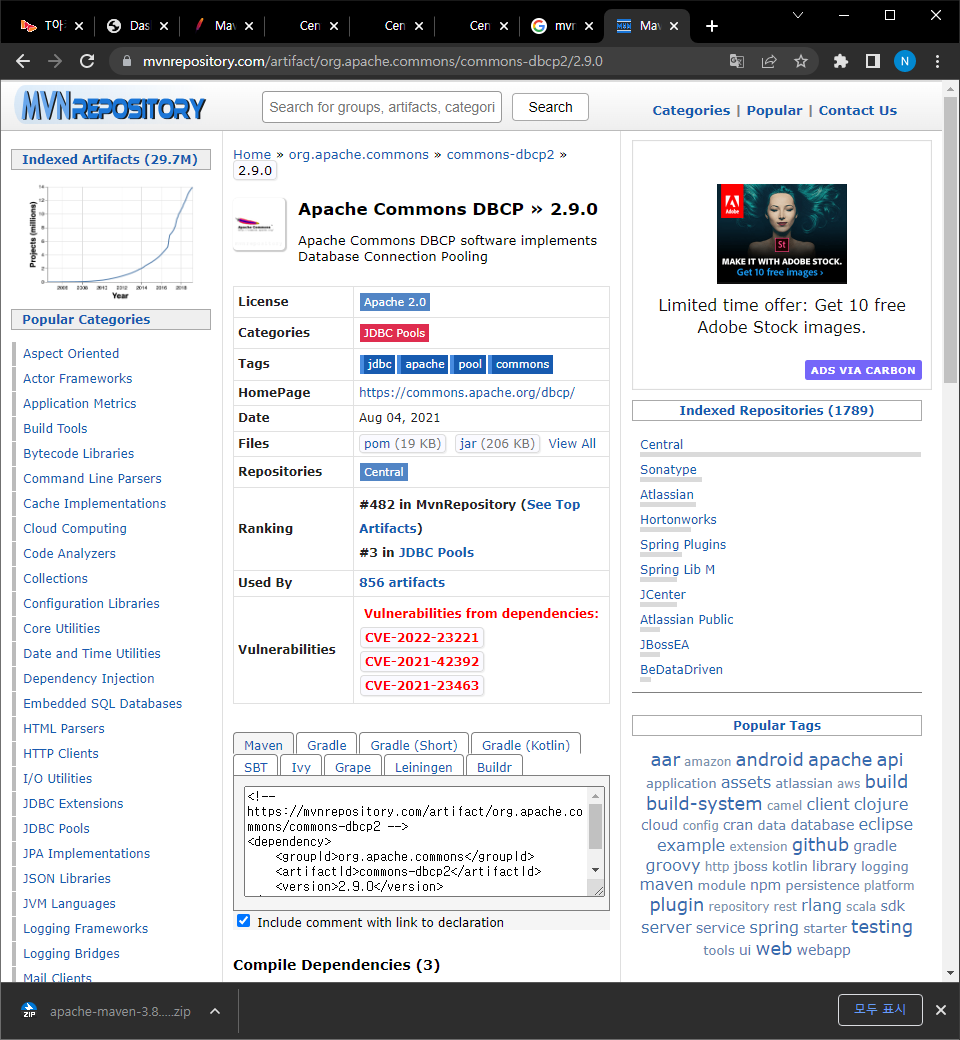
Task: Reload the current page
Action: [x=87, y=62]
